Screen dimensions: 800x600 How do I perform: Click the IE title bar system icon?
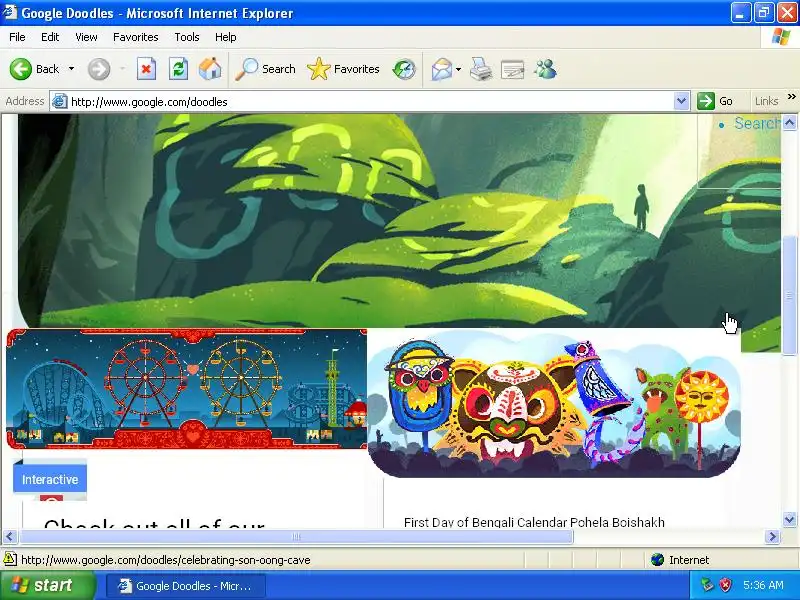10,12
